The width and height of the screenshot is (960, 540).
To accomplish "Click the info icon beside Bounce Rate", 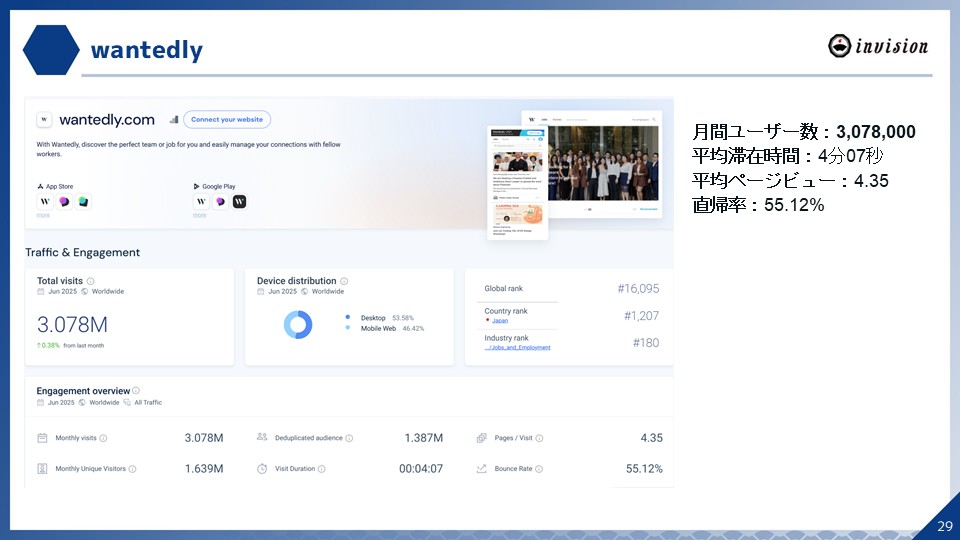I will click(x=539, y=469).
